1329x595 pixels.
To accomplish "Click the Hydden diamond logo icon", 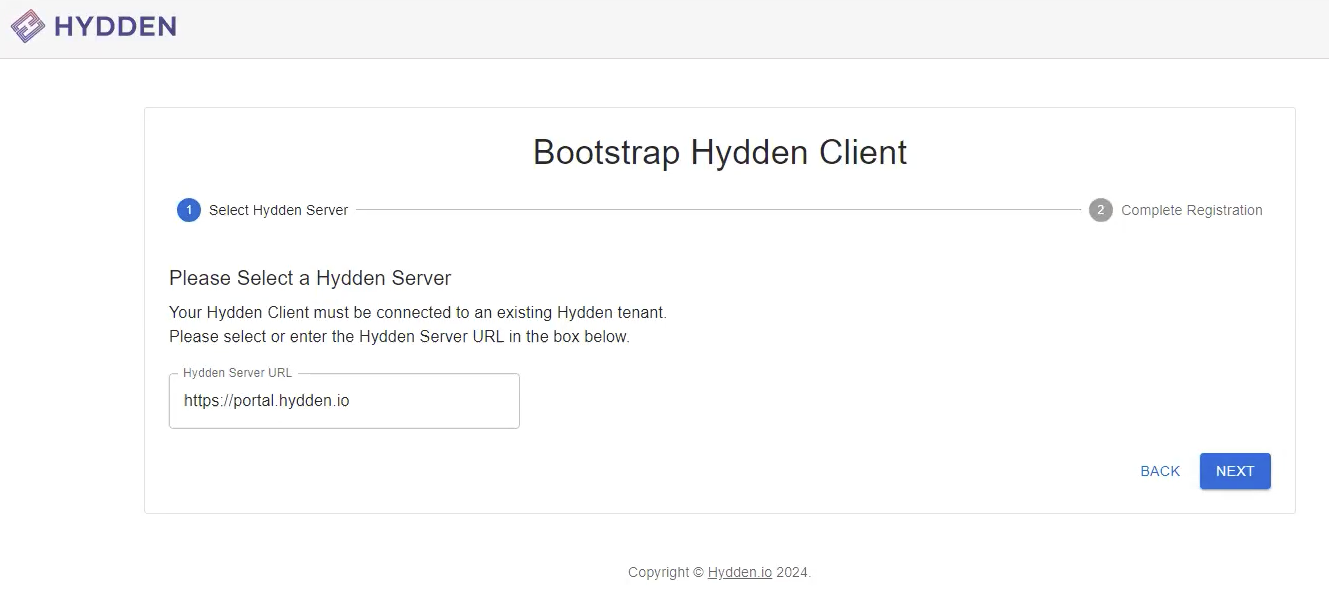I will tap(26, 26).
